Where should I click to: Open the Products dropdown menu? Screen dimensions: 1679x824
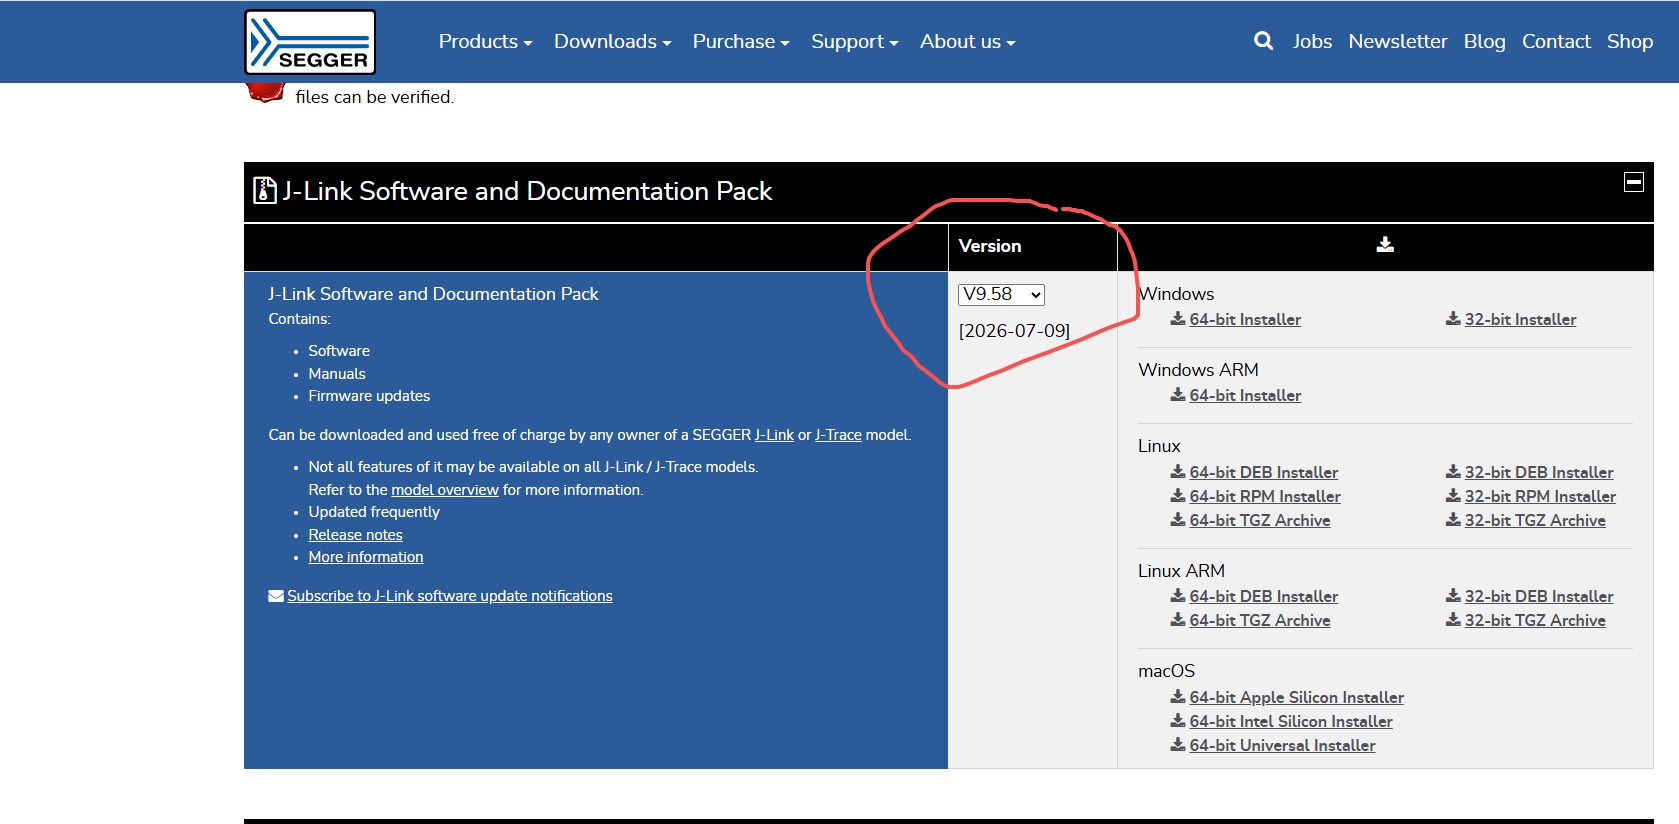485,41
